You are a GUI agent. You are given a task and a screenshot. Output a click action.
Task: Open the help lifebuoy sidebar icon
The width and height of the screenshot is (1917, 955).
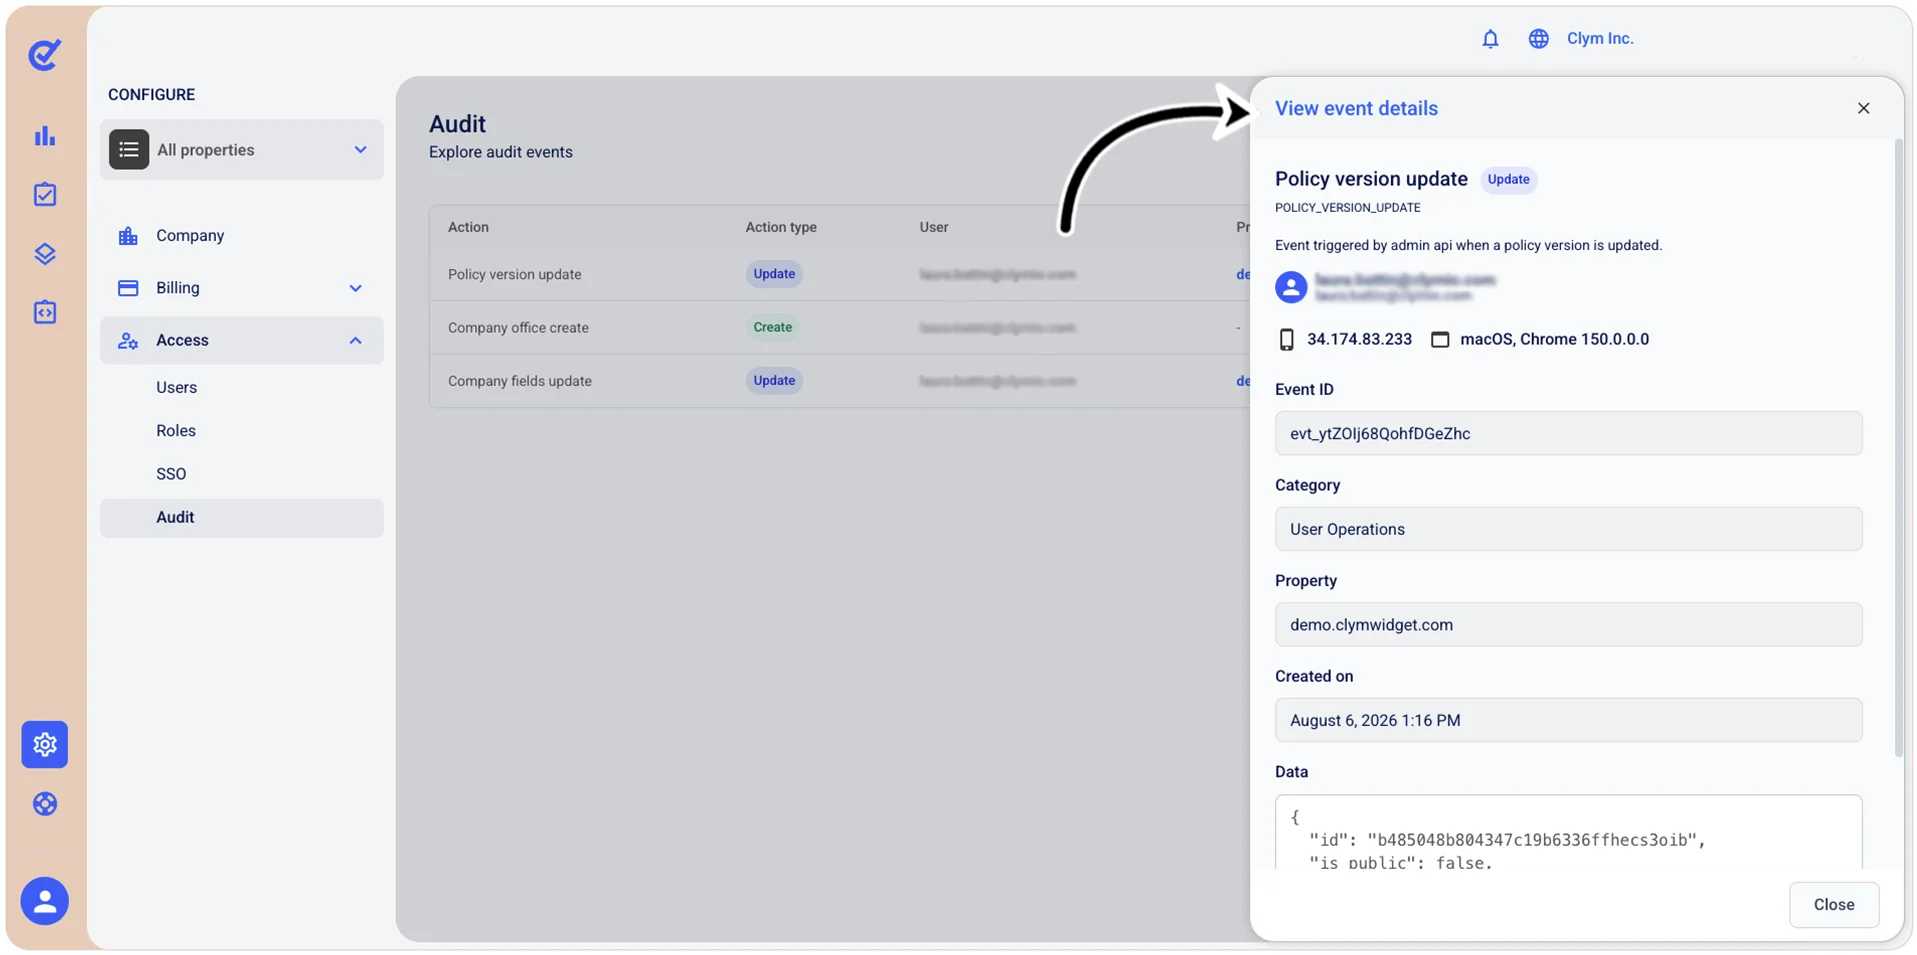coord(45,803)
